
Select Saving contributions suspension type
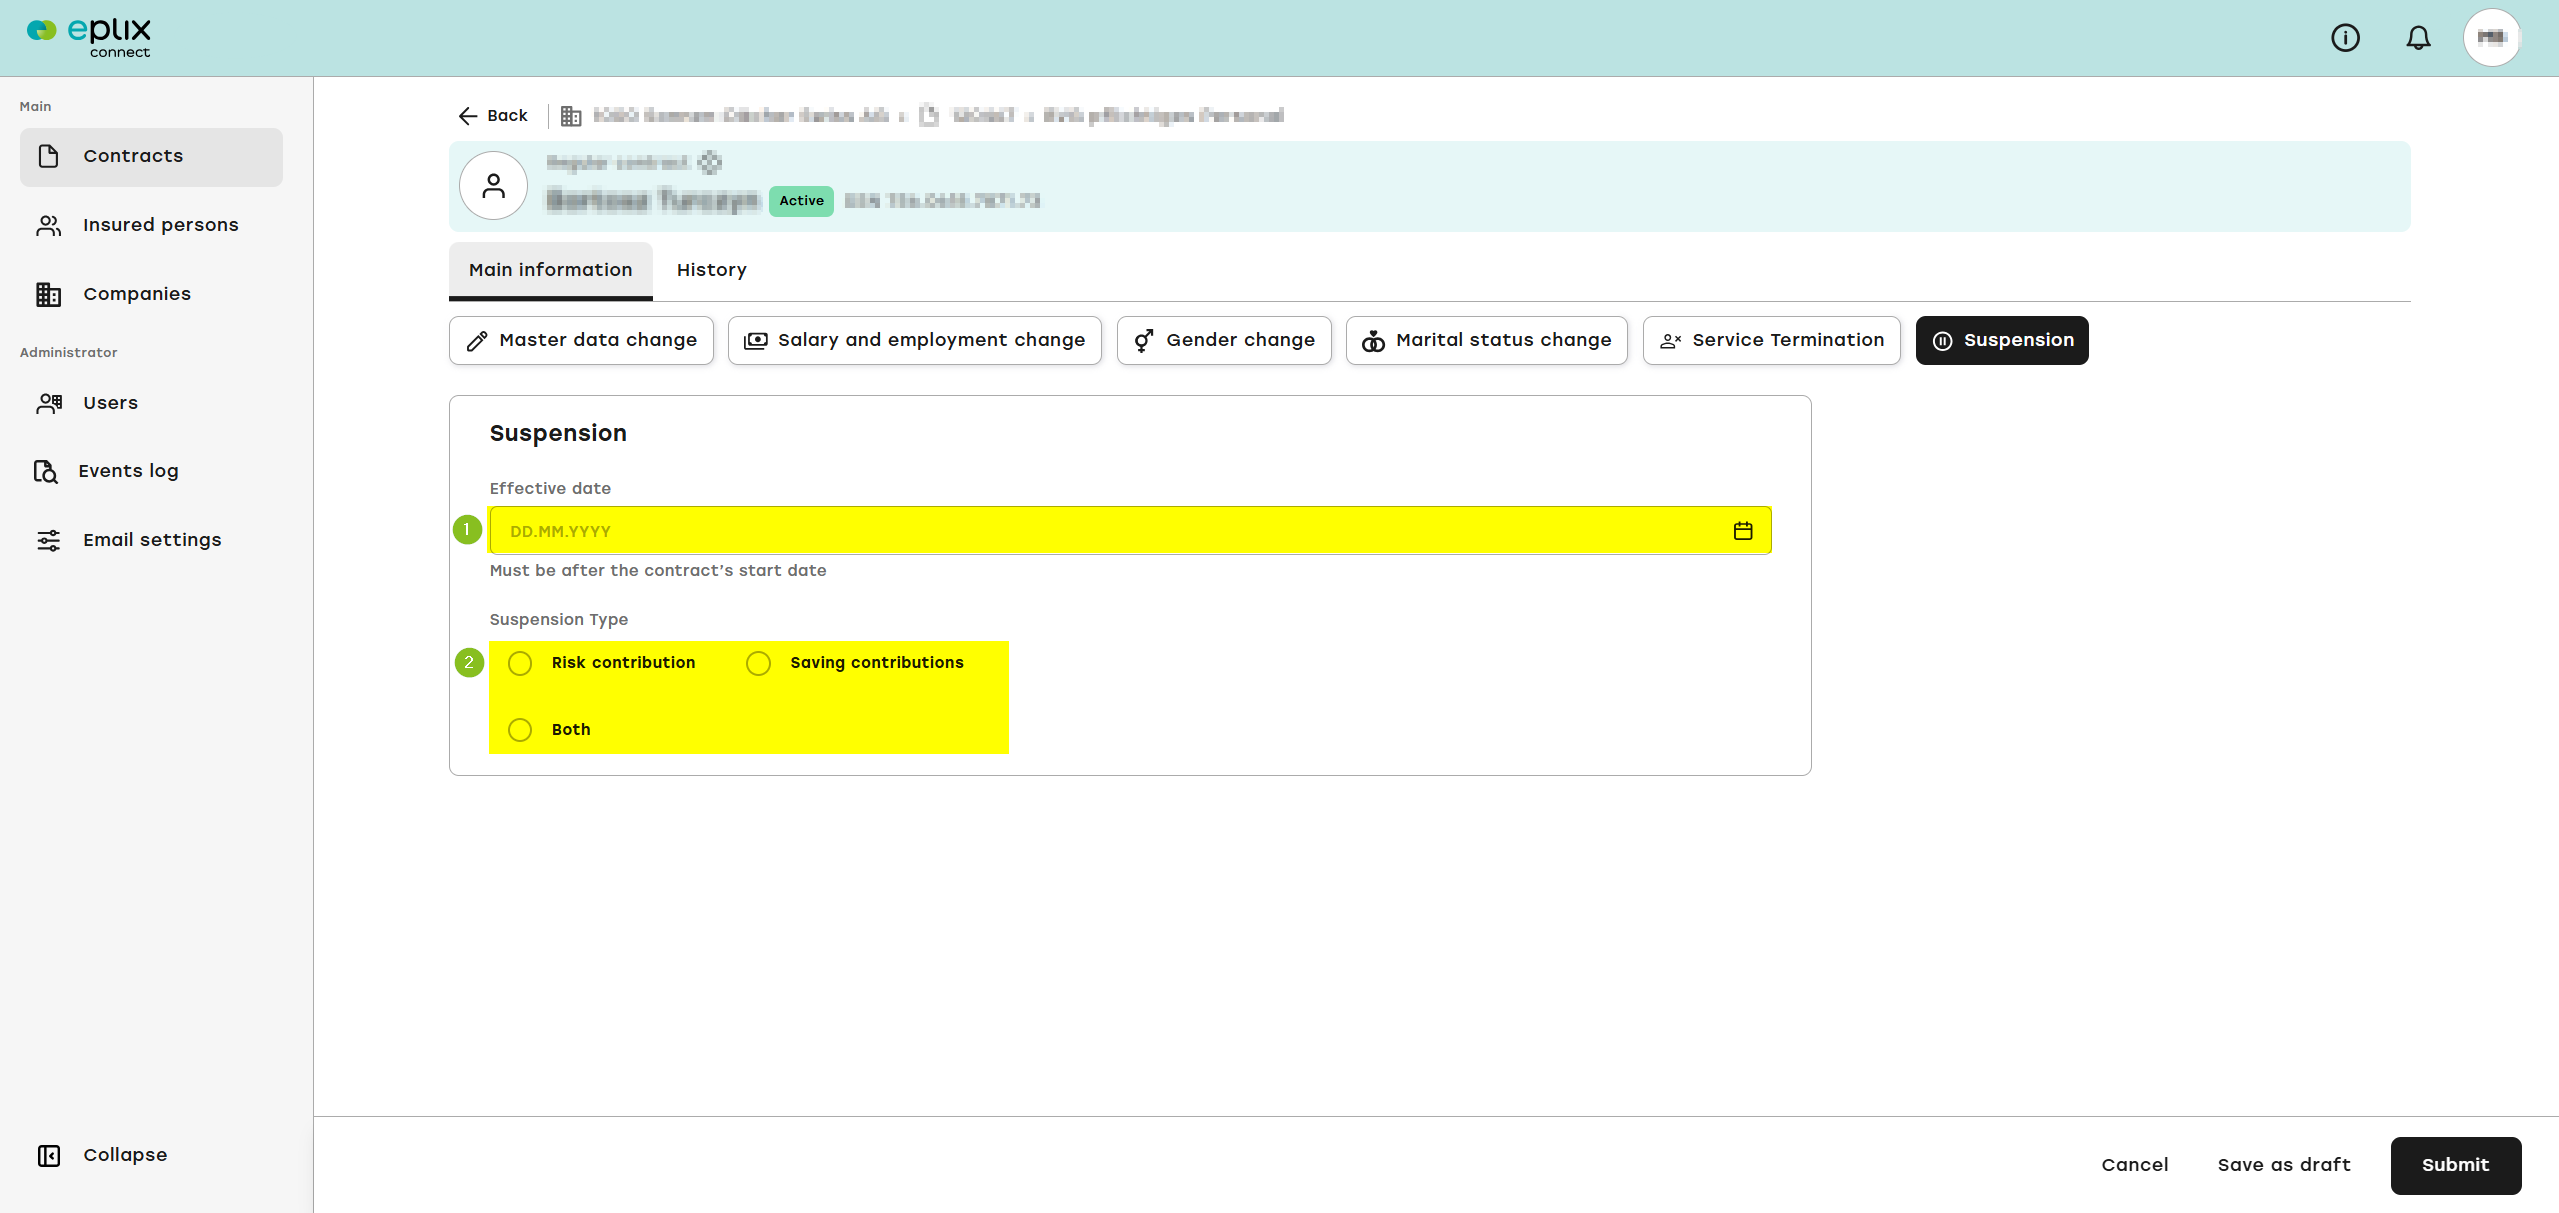tap(759, 664)
